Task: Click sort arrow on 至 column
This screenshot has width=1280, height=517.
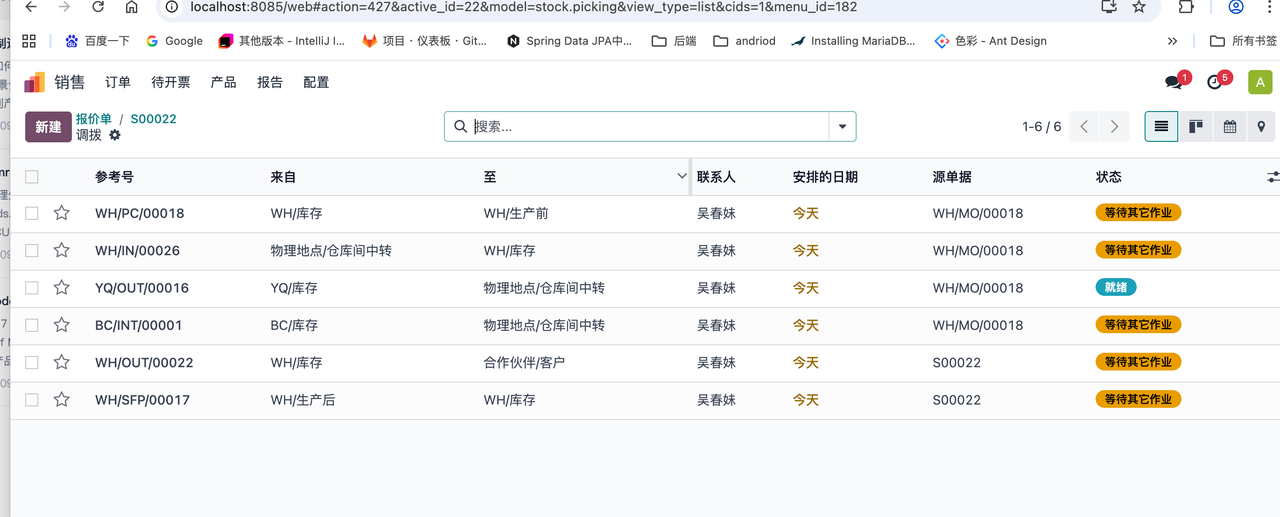Action: 682,177
